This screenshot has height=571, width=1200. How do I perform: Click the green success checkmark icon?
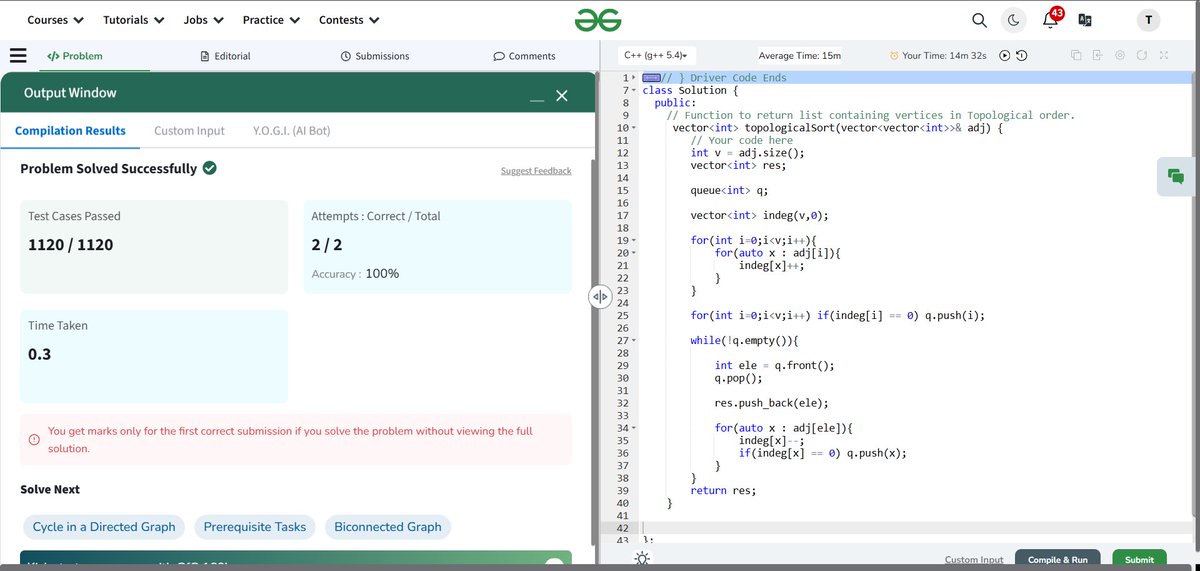210,168
